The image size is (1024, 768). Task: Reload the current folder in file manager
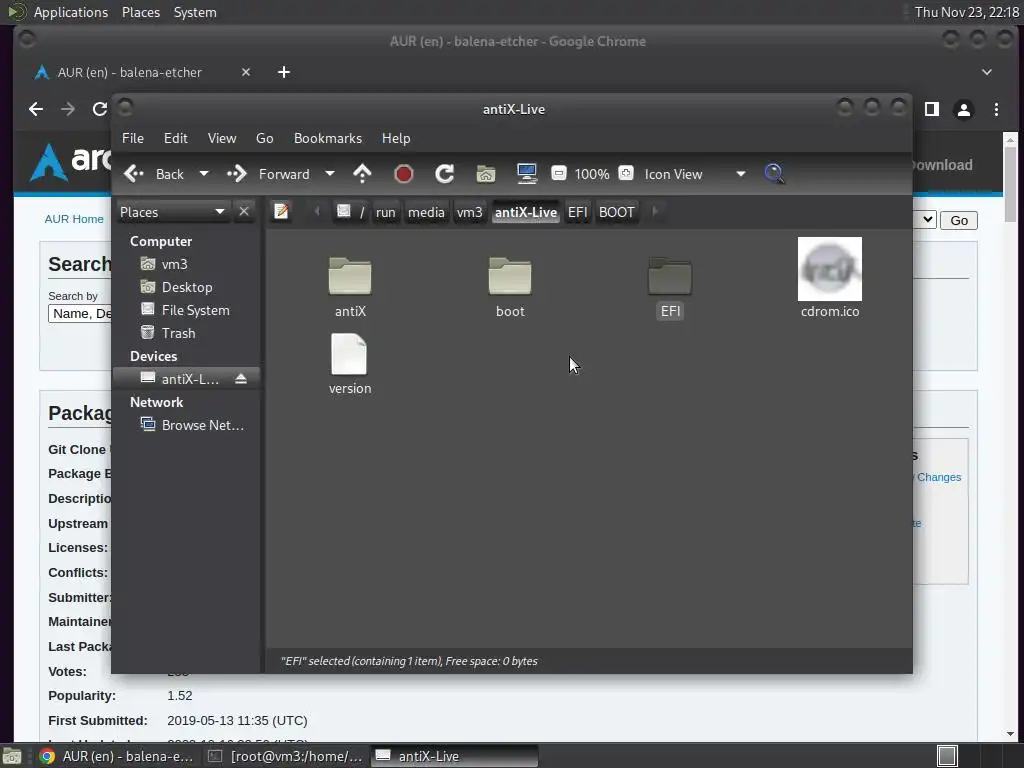[444, 174]
